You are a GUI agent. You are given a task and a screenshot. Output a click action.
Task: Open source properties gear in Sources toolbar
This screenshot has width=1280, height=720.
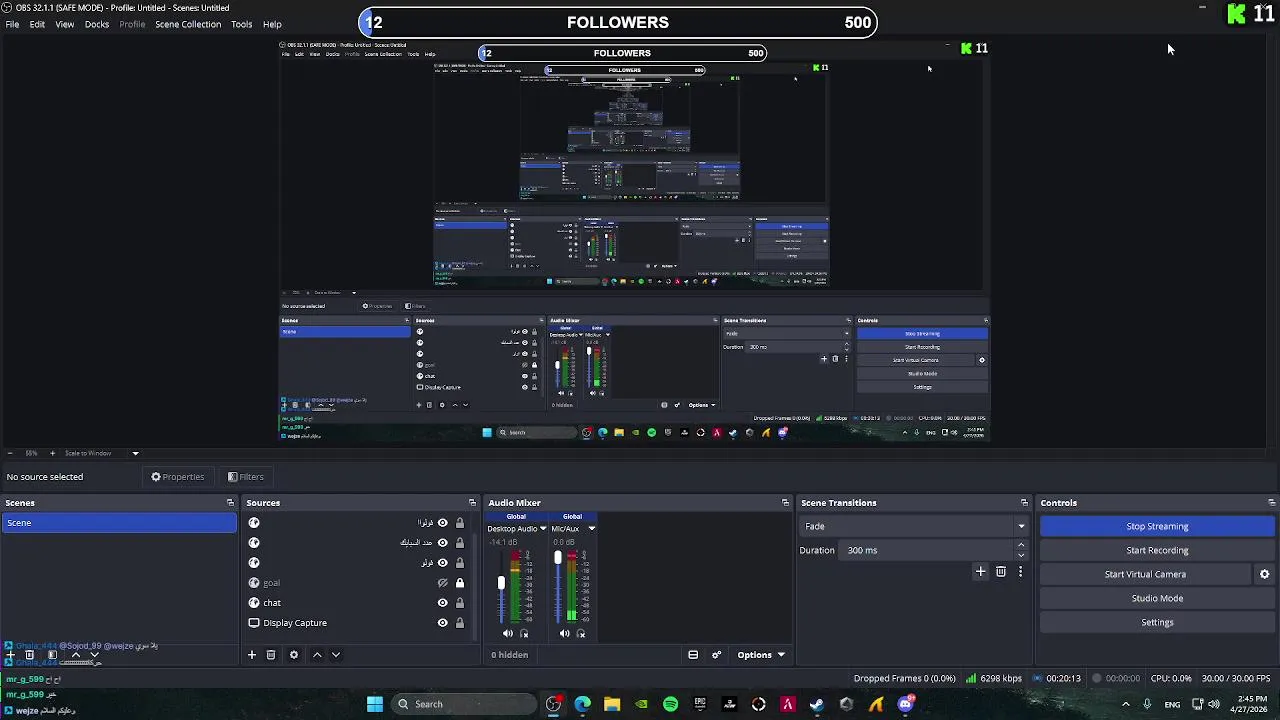pyautogui.click(x=294, y=655)
